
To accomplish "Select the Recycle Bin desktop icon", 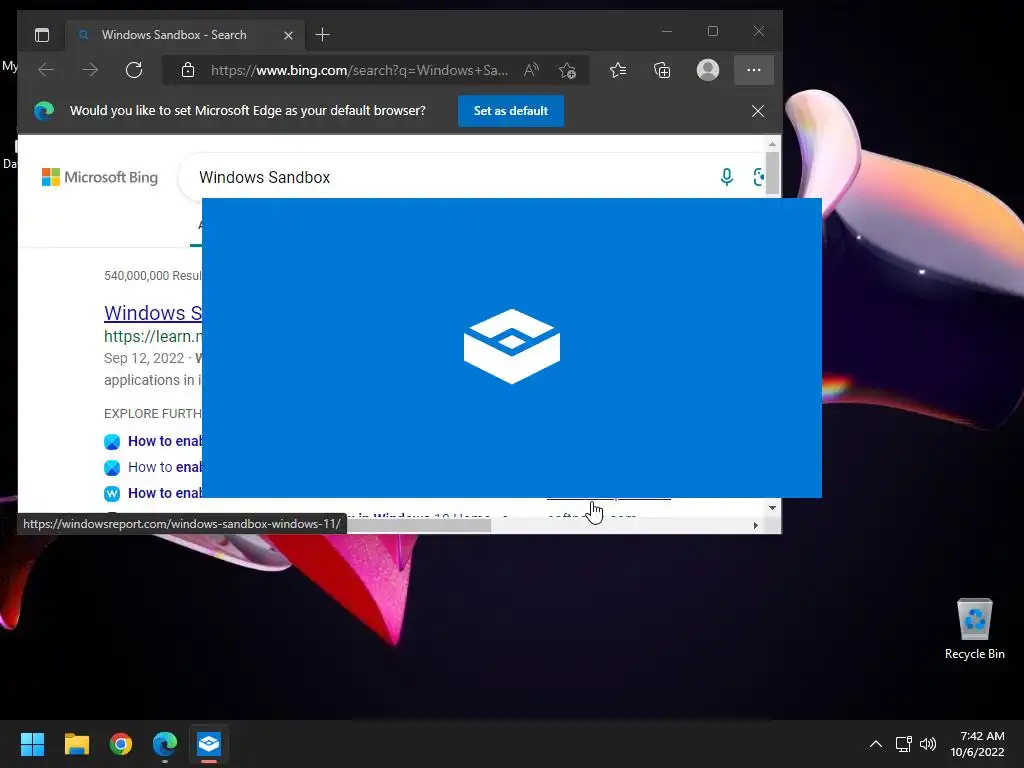I will [x=974, y=630].
